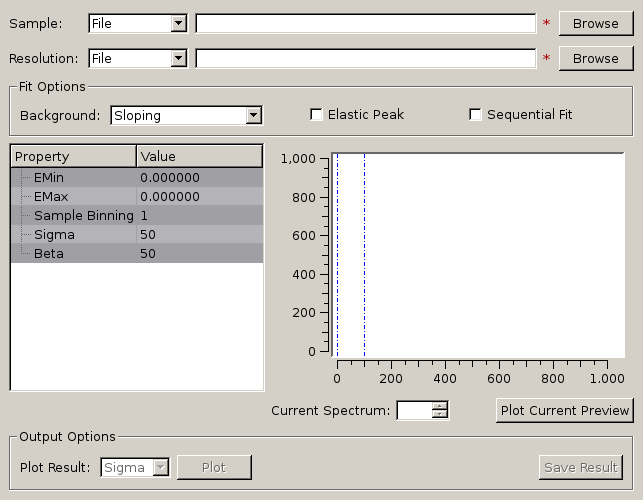Browse for a Sample file
This screenshot has width=643, height=500.
tap(595, 23)
